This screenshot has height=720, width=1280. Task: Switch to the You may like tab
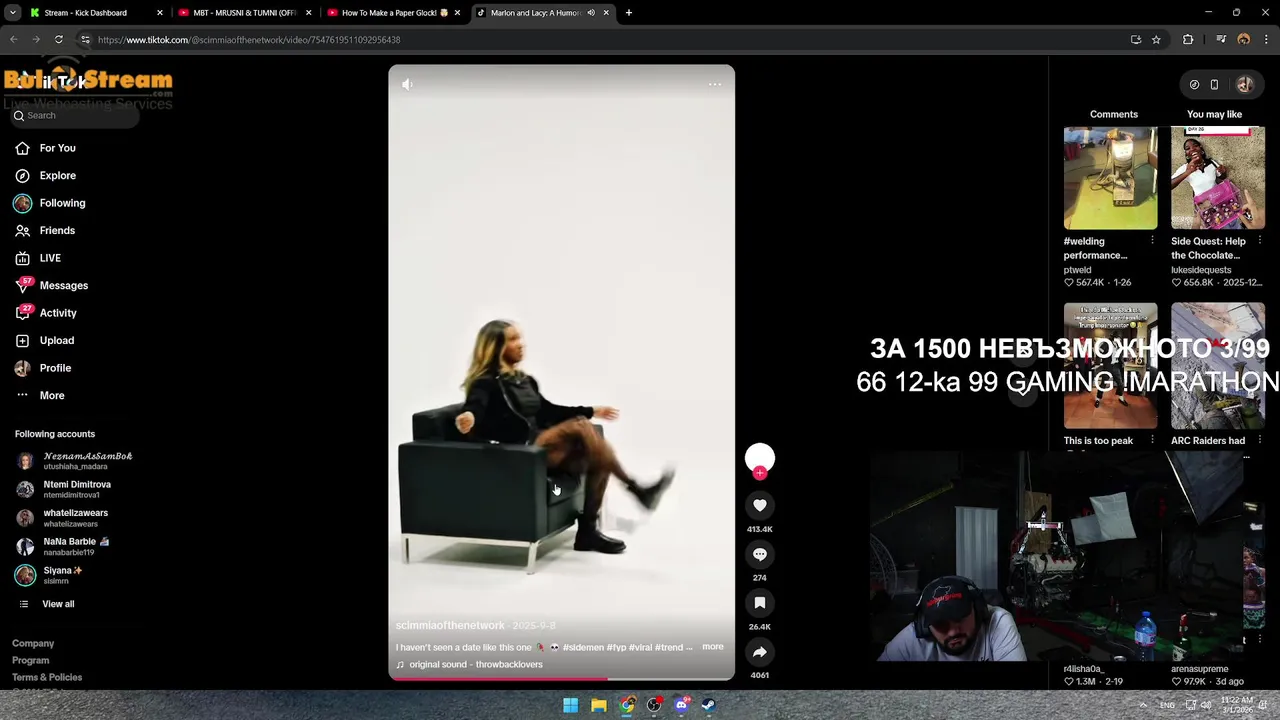(x=1214, y=114)
